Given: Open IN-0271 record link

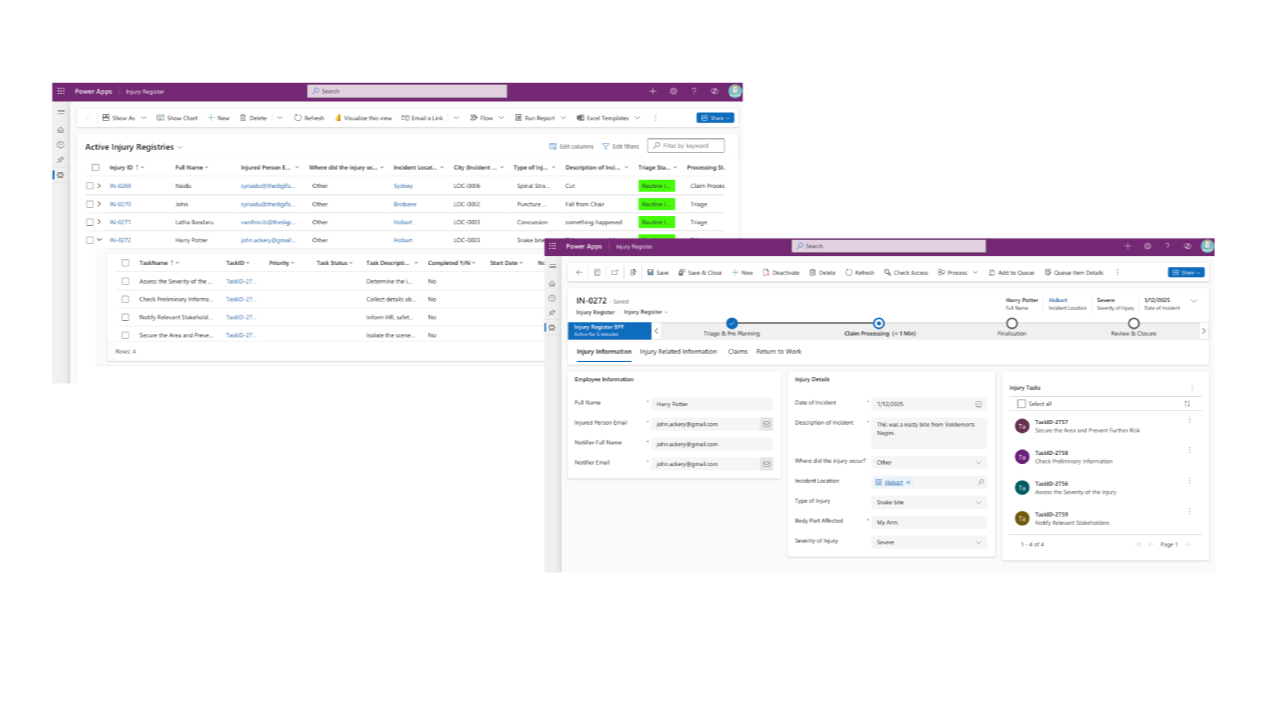Looking at the screenshot, I should [120, 222].
